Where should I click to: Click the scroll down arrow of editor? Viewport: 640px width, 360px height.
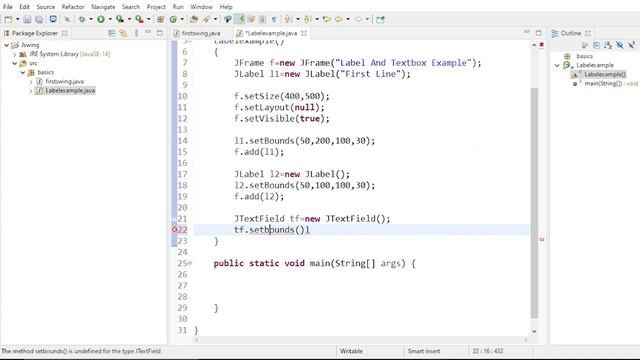point(534,331)
